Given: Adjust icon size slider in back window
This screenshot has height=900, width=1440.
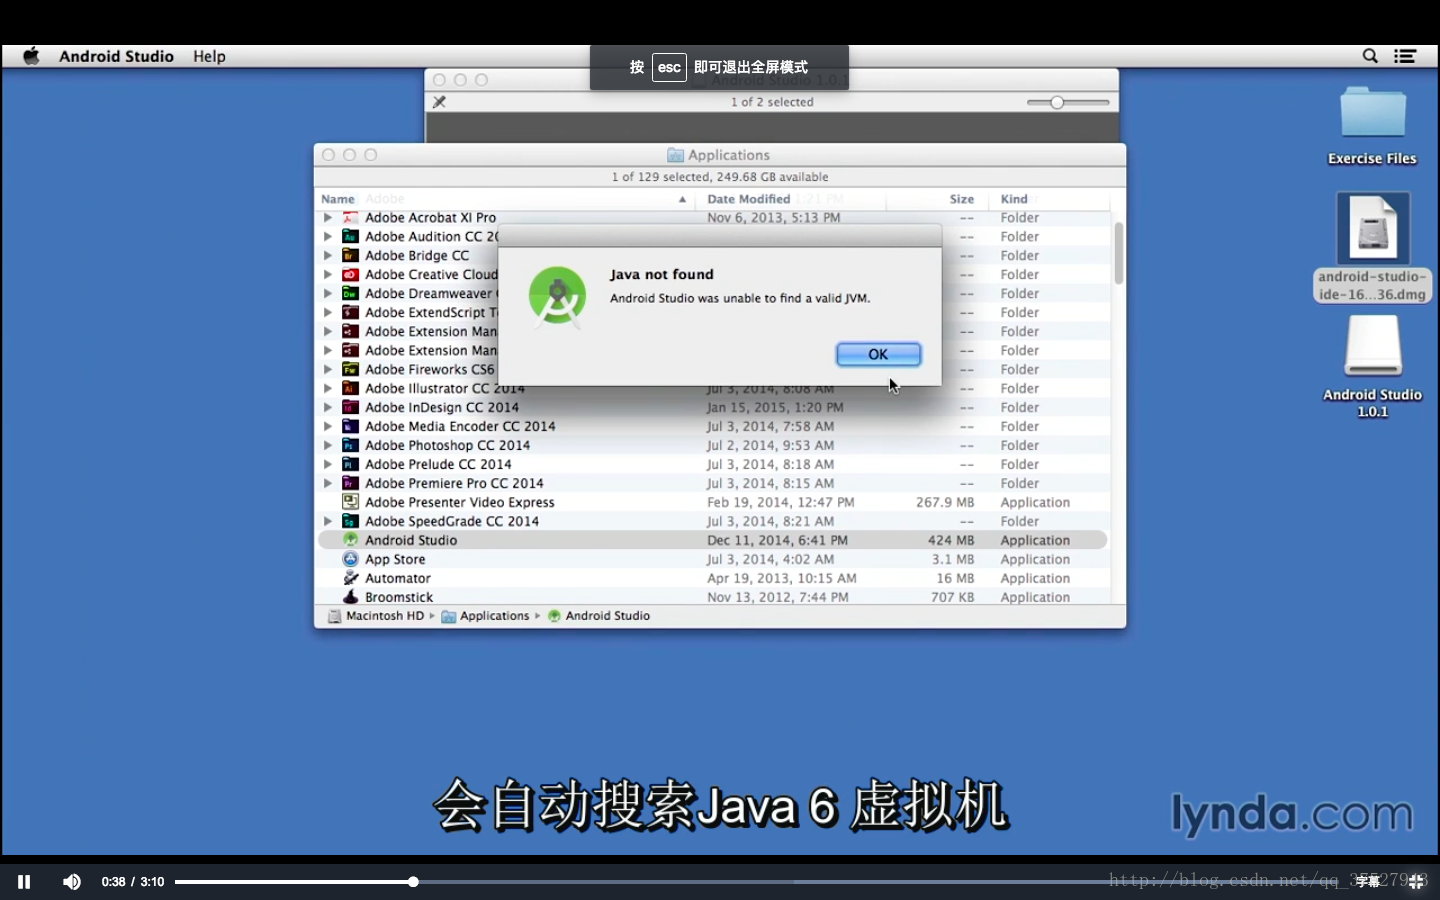Looking at the screenshot, I should [1057, 102].
